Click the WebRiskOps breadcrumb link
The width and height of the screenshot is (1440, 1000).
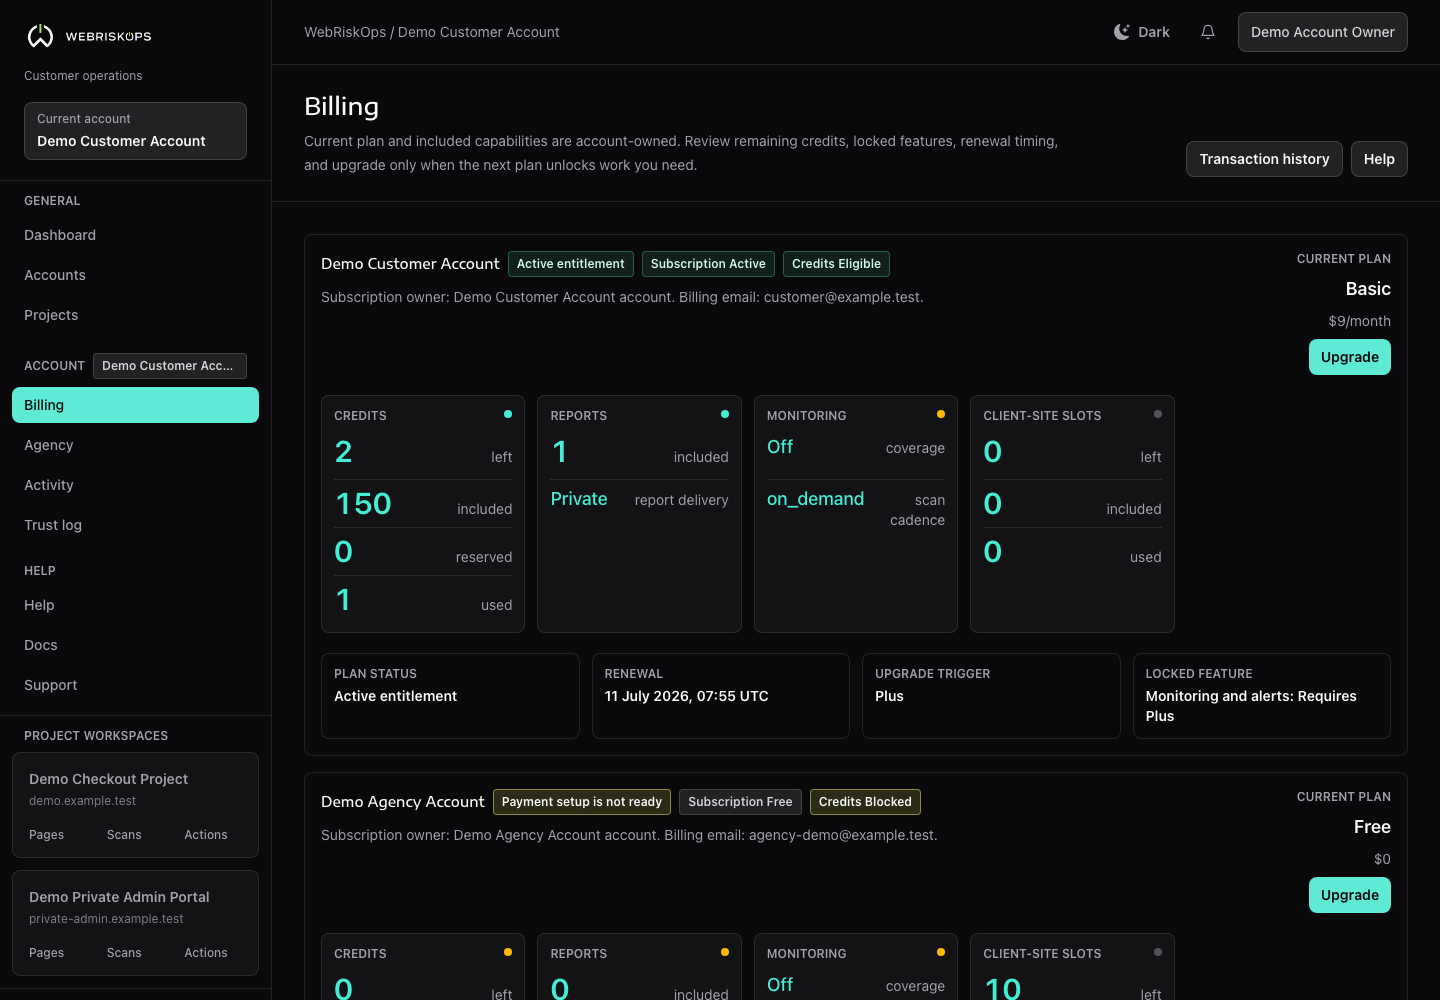(x=345, y=32)
